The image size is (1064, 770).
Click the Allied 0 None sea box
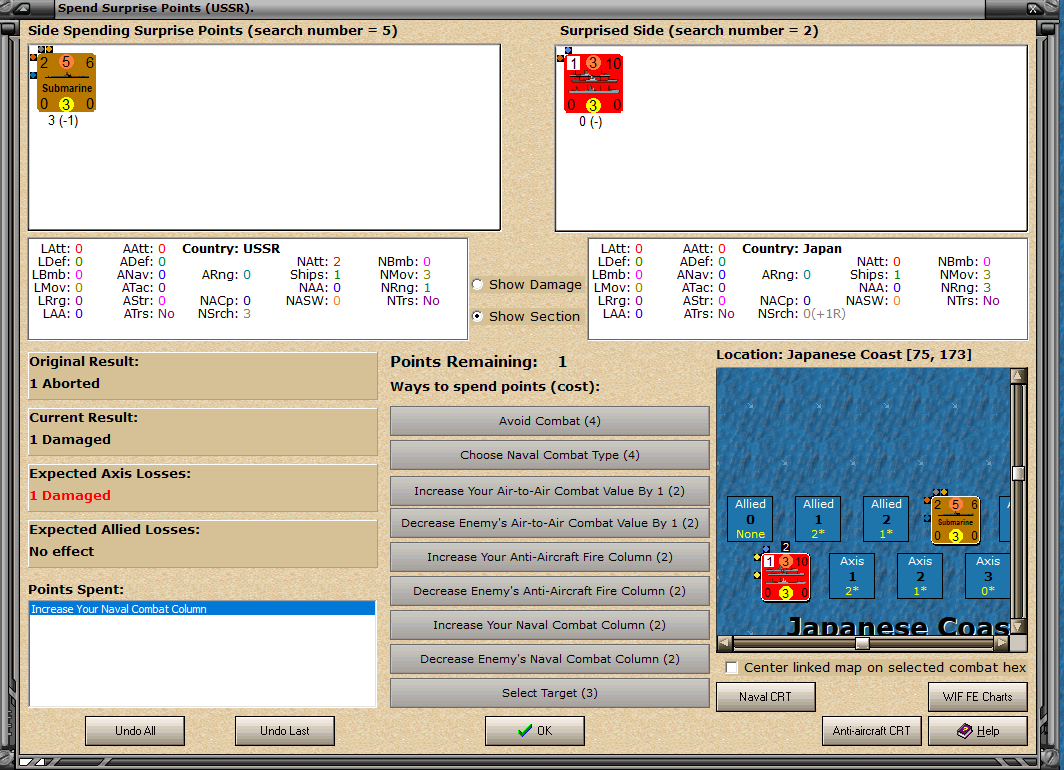(750, 519)
